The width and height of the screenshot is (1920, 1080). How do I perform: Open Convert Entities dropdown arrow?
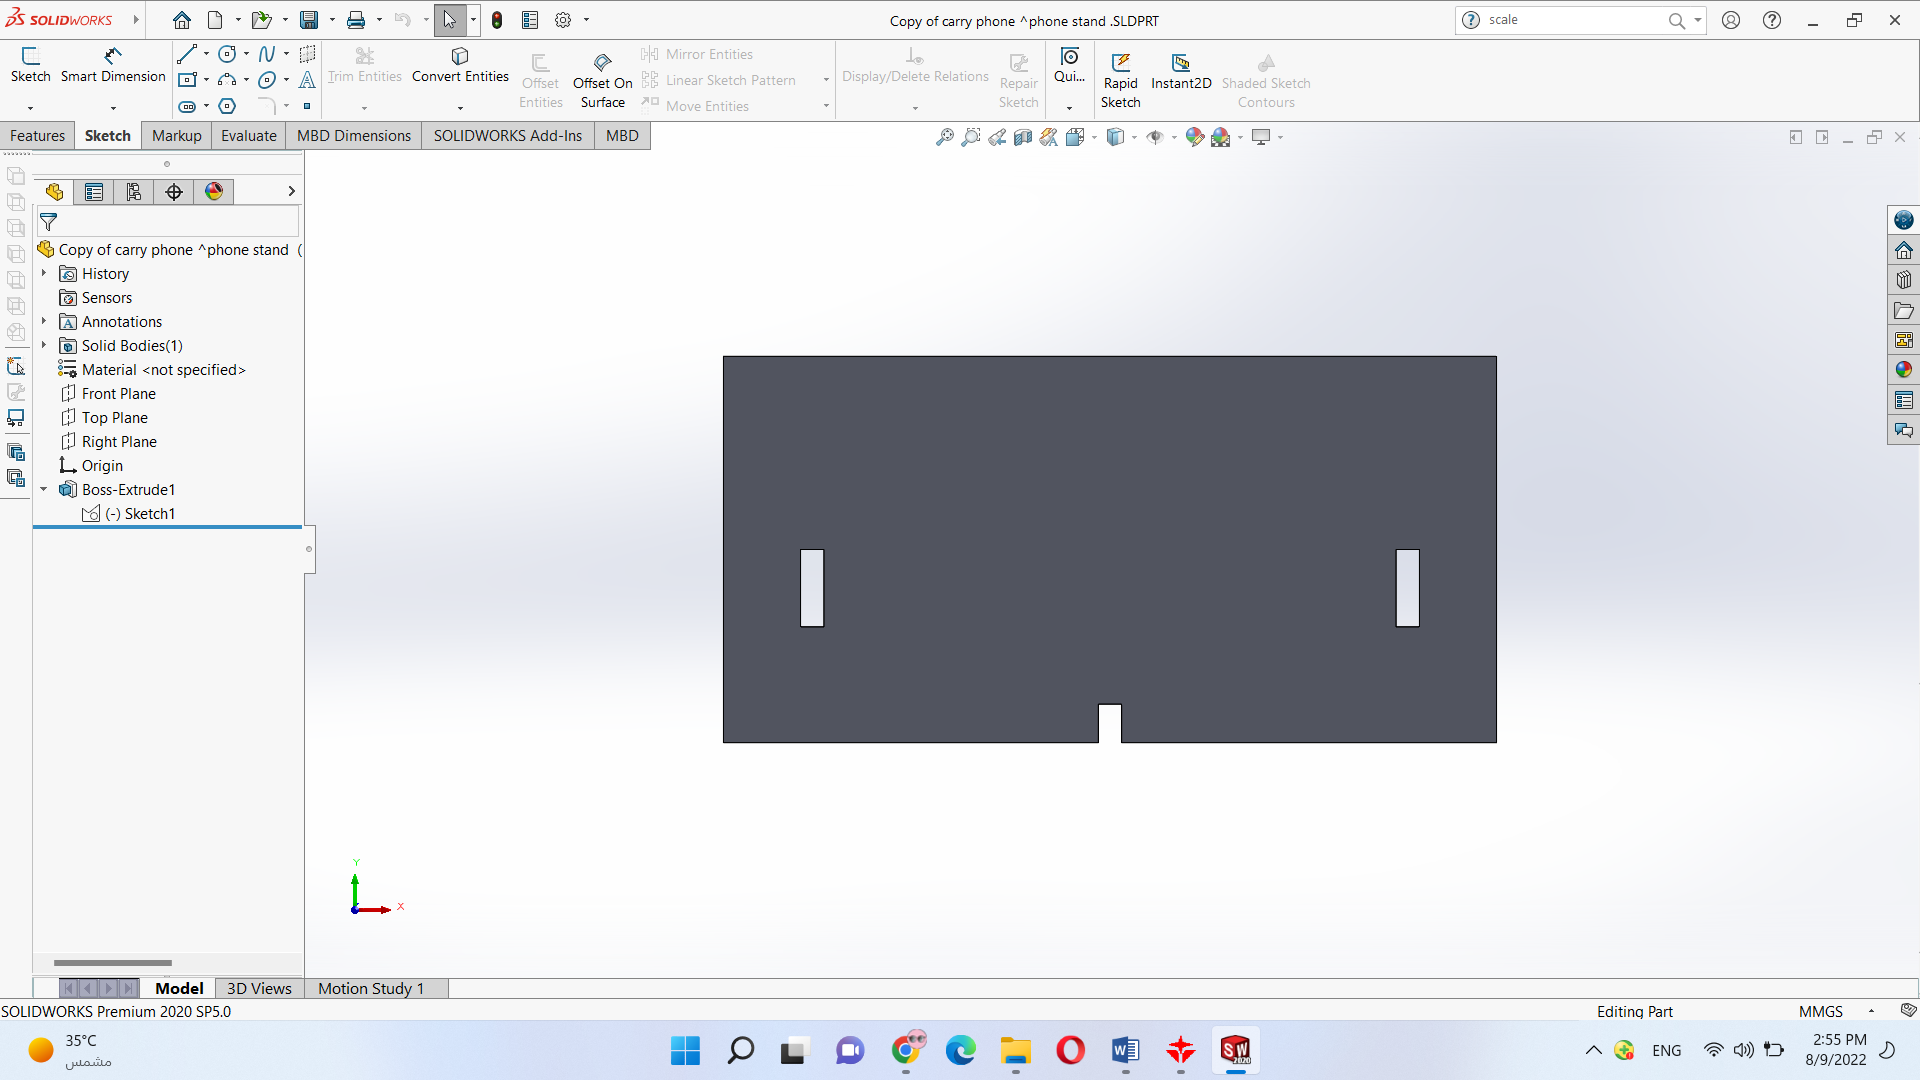pos(460,107)
